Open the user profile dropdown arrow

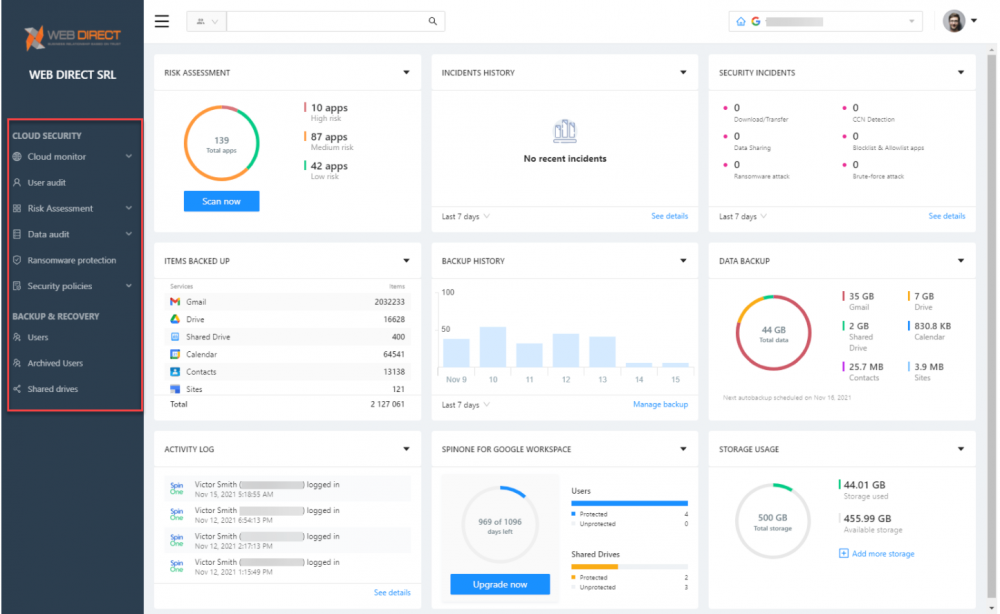pyautogui.click(x=974, y=21)
